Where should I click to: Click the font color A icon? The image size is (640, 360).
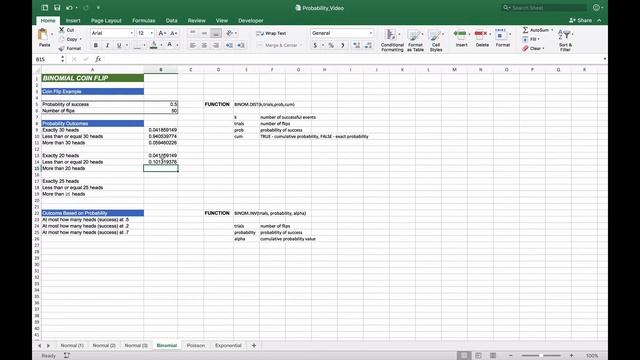(169, 45)
